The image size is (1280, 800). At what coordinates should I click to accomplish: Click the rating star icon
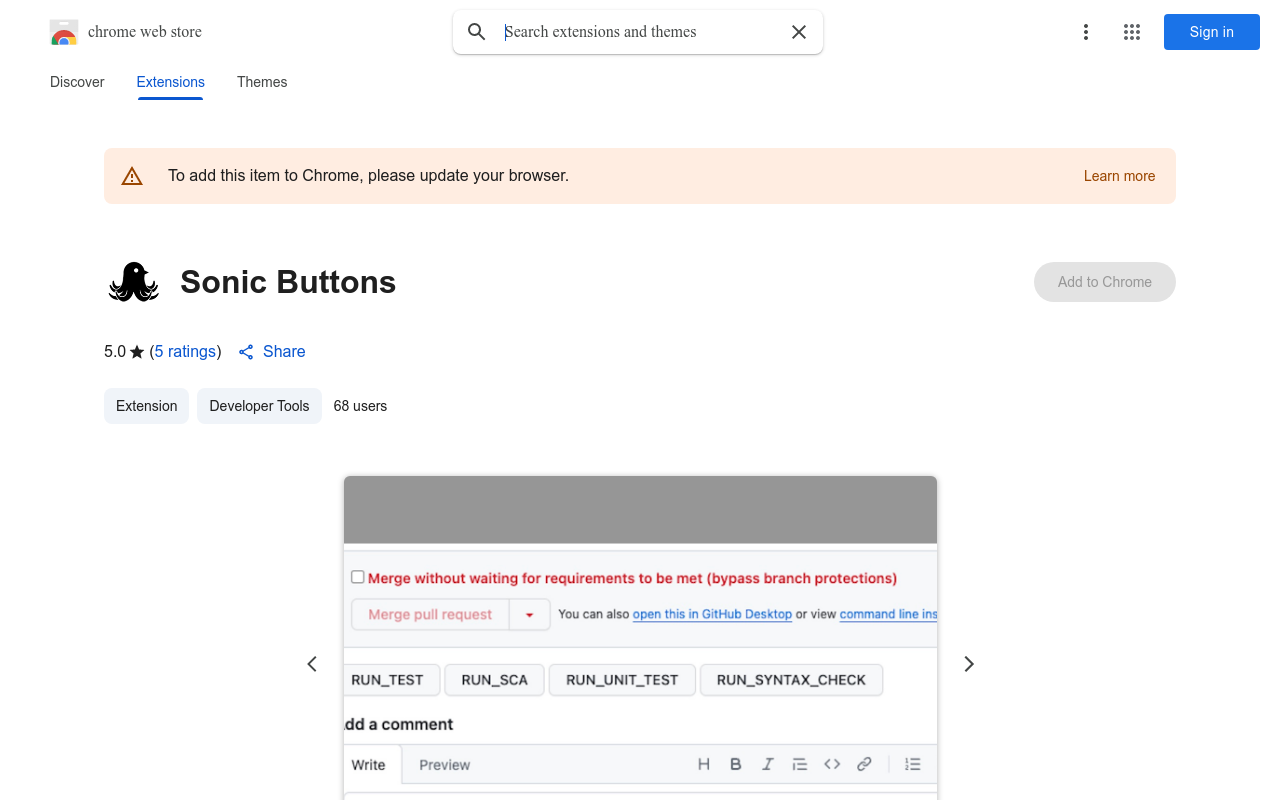click(x=138, y=352)
